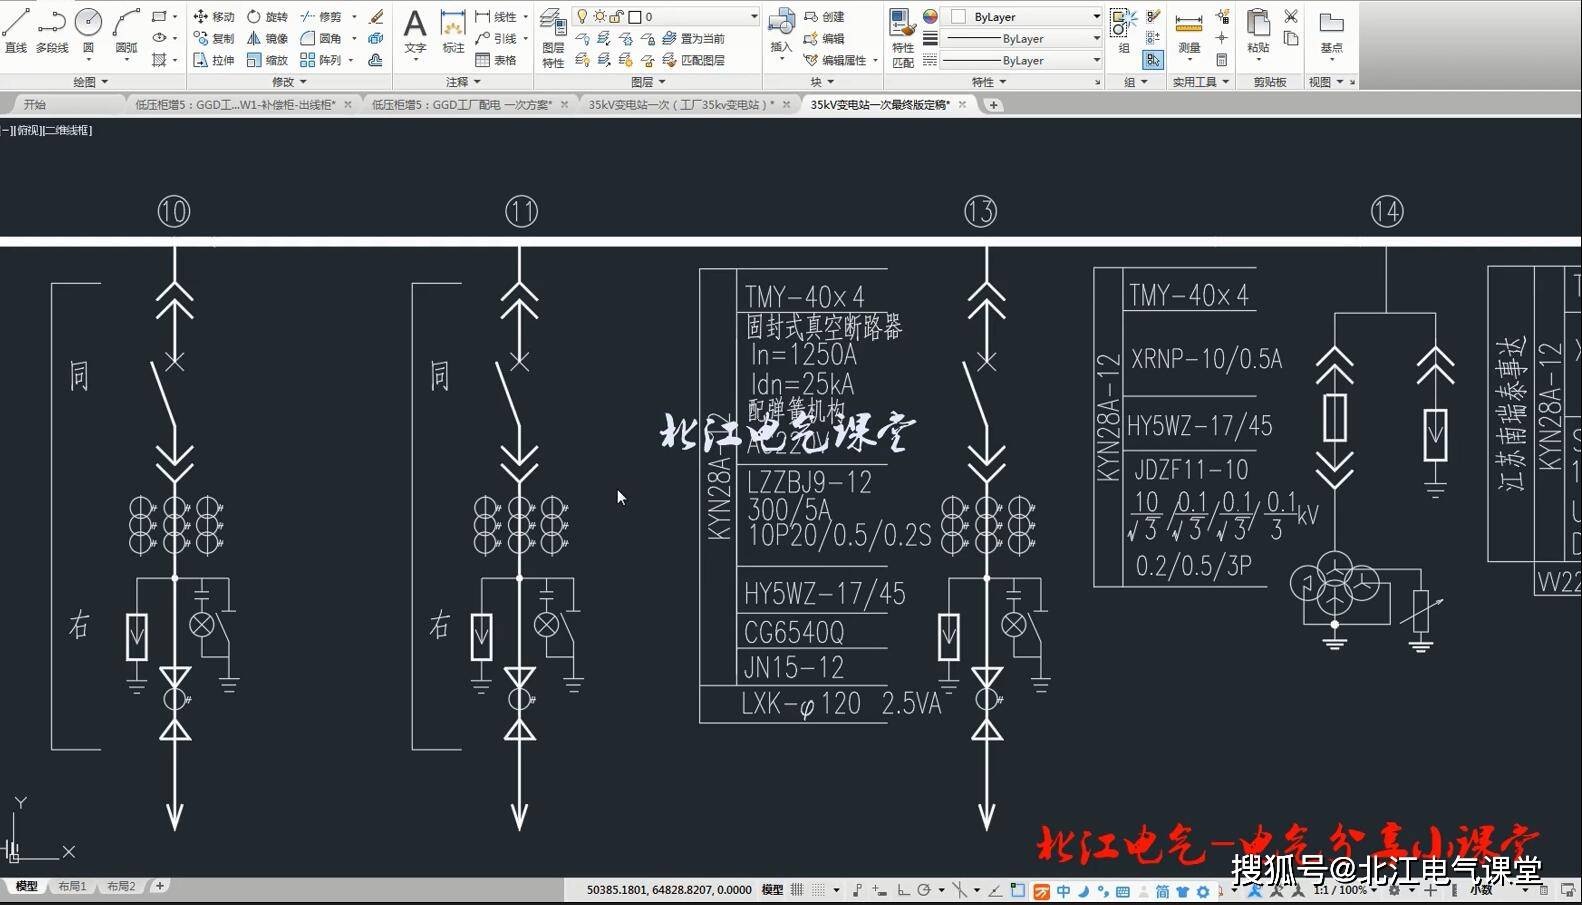The height and width of the screenshot is (905, 1582).
Task: Click Match Layer (匹配图层) button
Action: 692,60
